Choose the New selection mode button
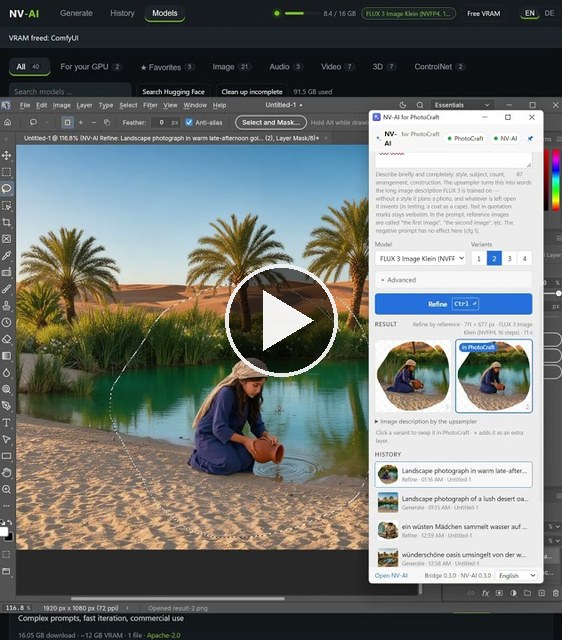562x640 pixels. 67,122
